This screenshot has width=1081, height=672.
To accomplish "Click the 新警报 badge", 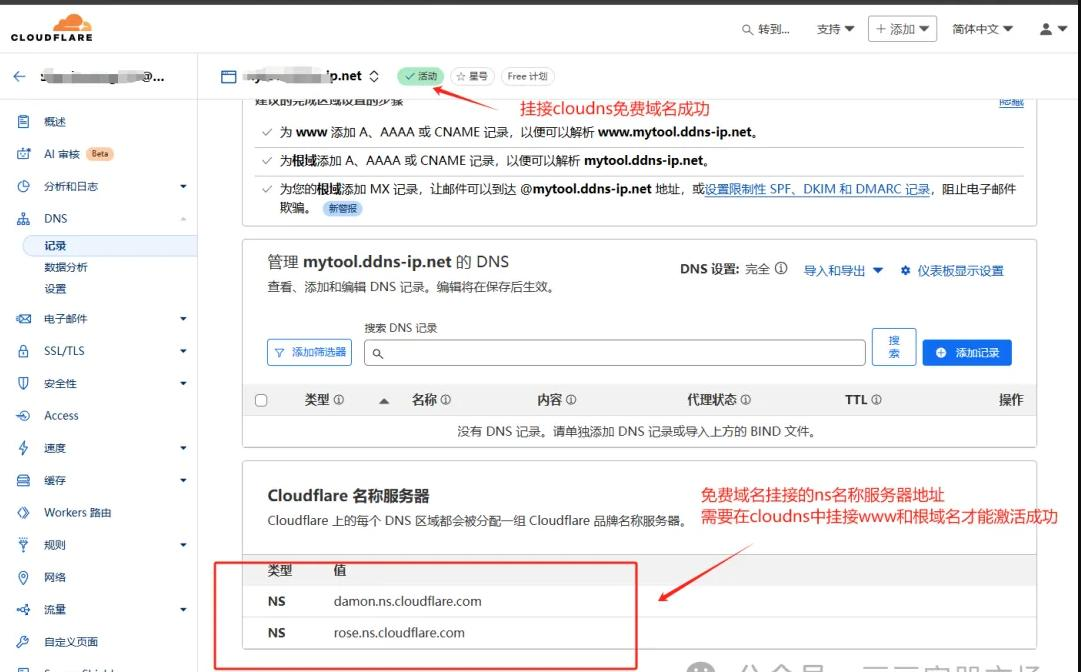I will coord(343,208).
